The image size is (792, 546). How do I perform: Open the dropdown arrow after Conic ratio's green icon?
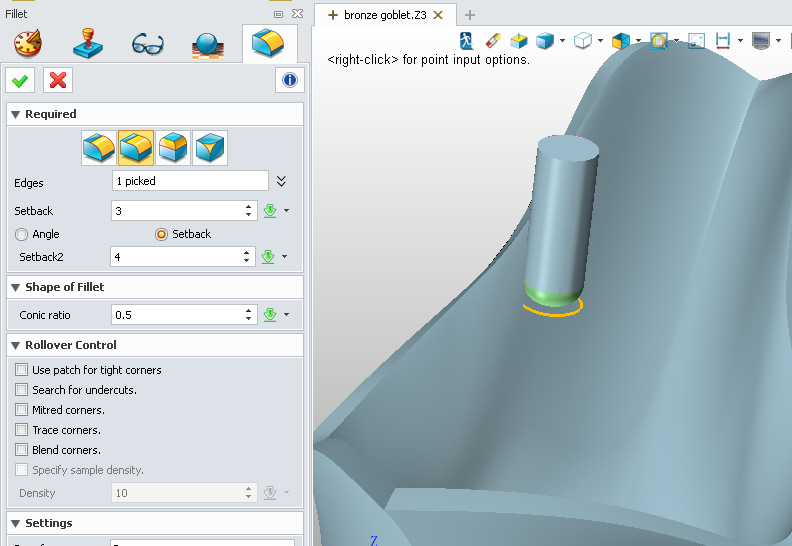(286, 315)
